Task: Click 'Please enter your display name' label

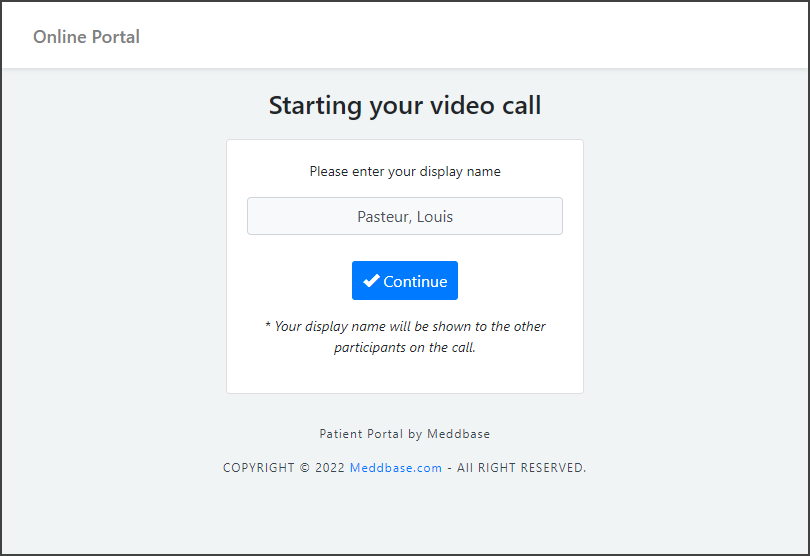Action: point(404,171)
